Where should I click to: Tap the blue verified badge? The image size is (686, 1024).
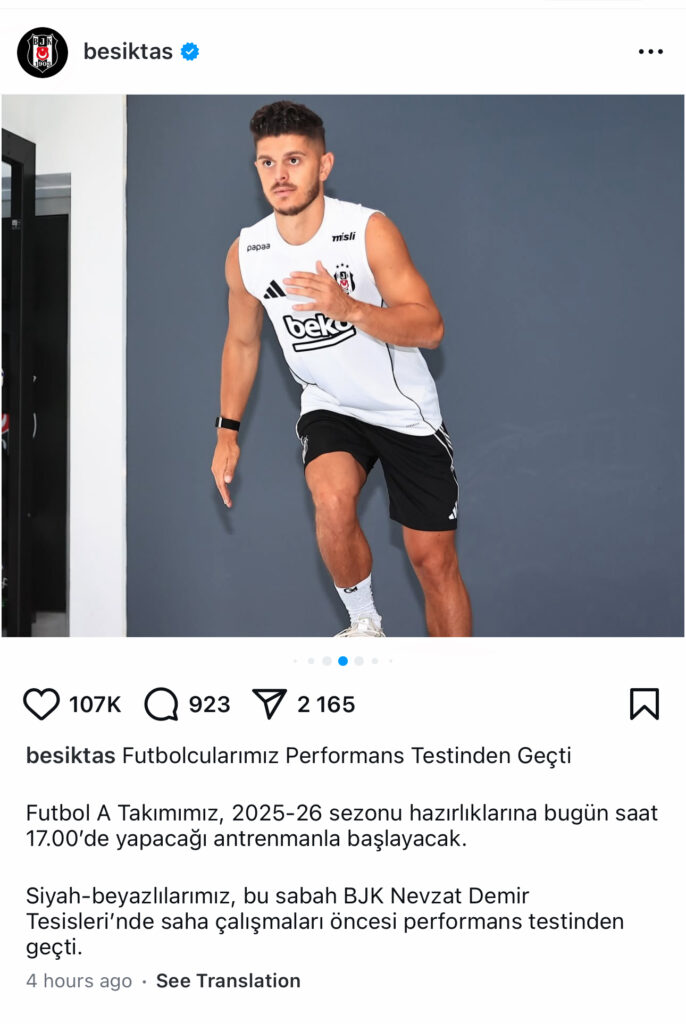(190, 52)
